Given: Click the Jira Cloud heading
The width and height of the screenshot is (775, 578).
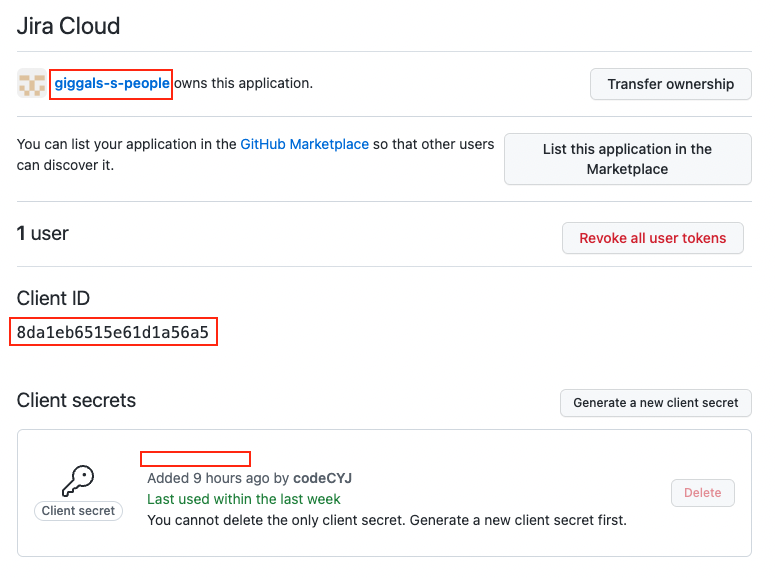Looking at the screenshot, I should point(68,25).
